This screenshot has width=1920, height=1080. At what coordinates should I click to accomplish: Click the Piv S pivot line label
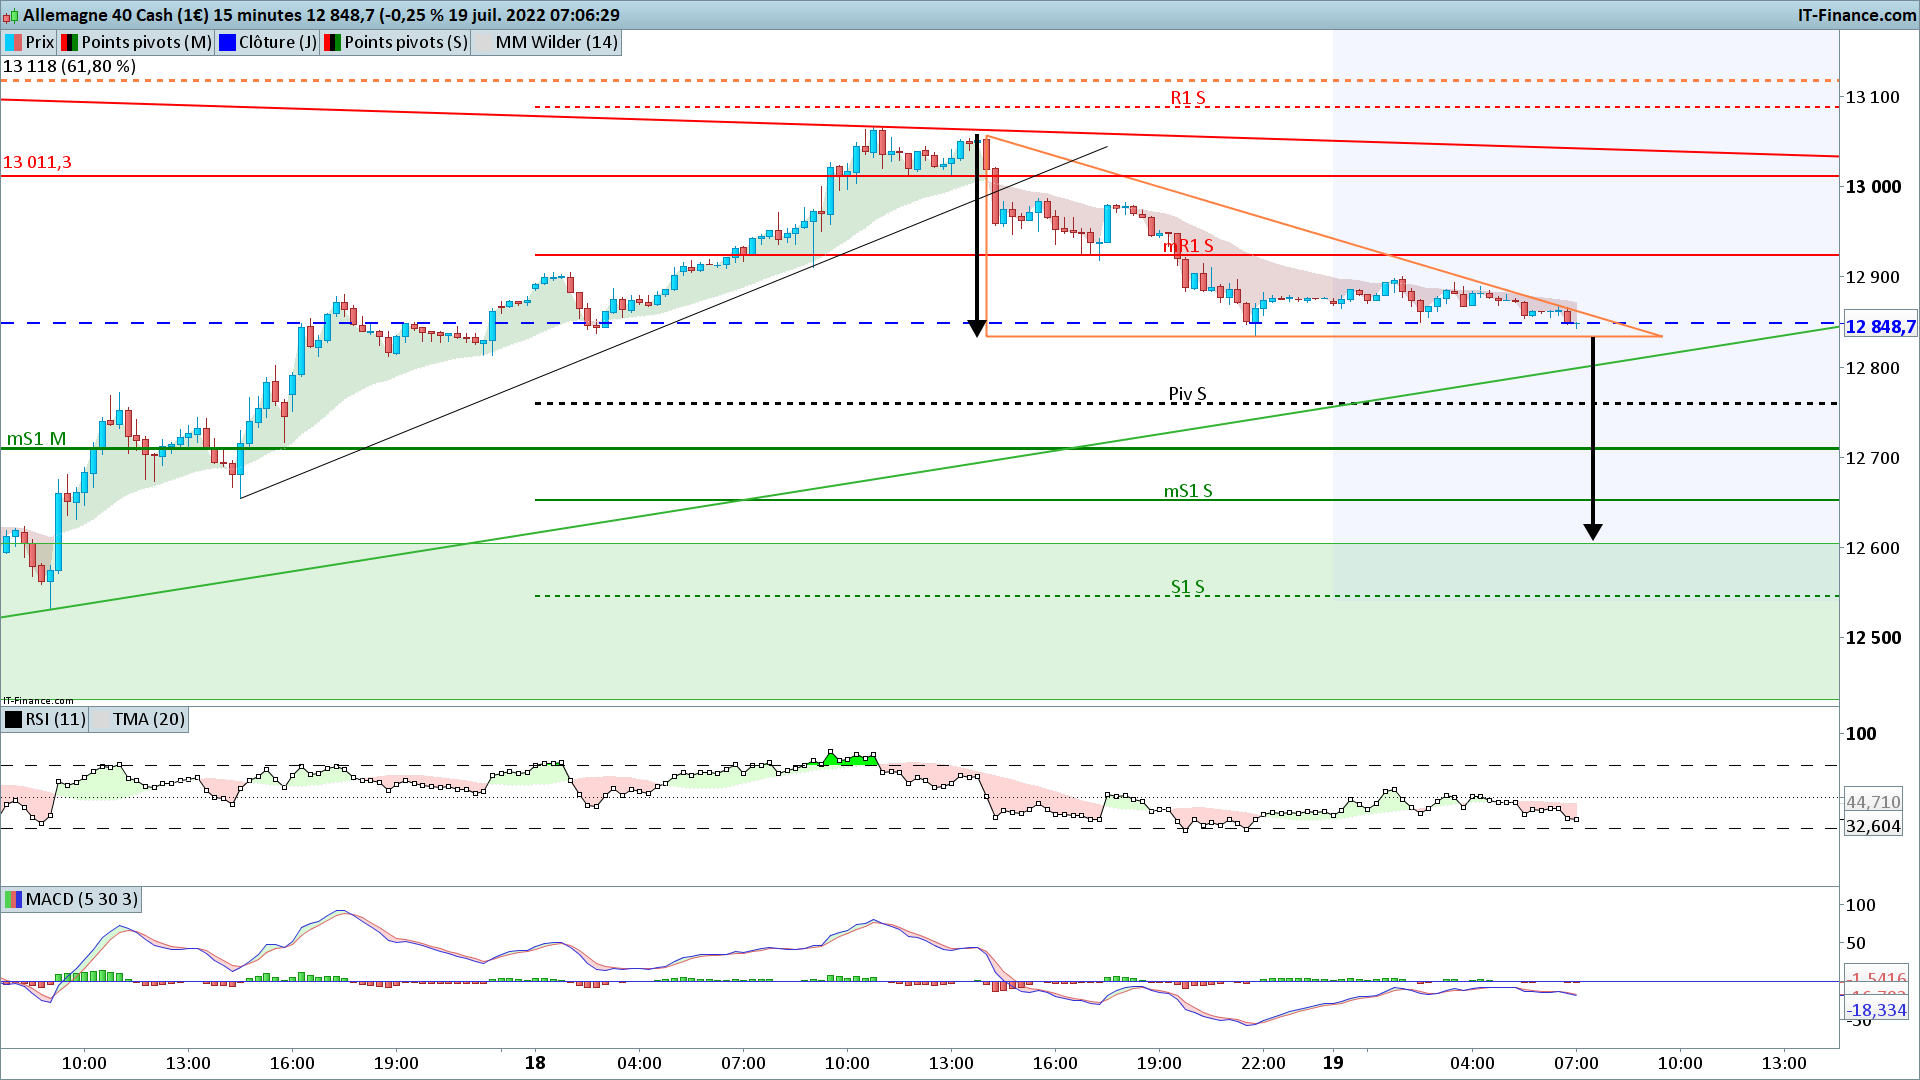[x=1187, y=394]
